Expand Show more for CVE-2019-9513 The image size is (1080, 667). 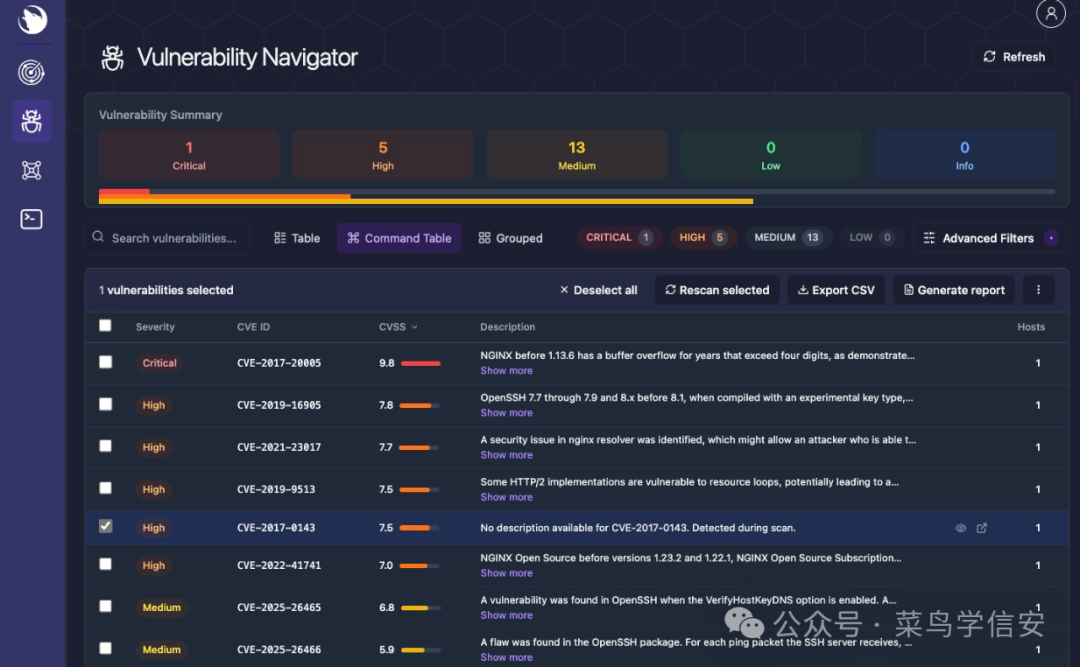pos(506,497)
